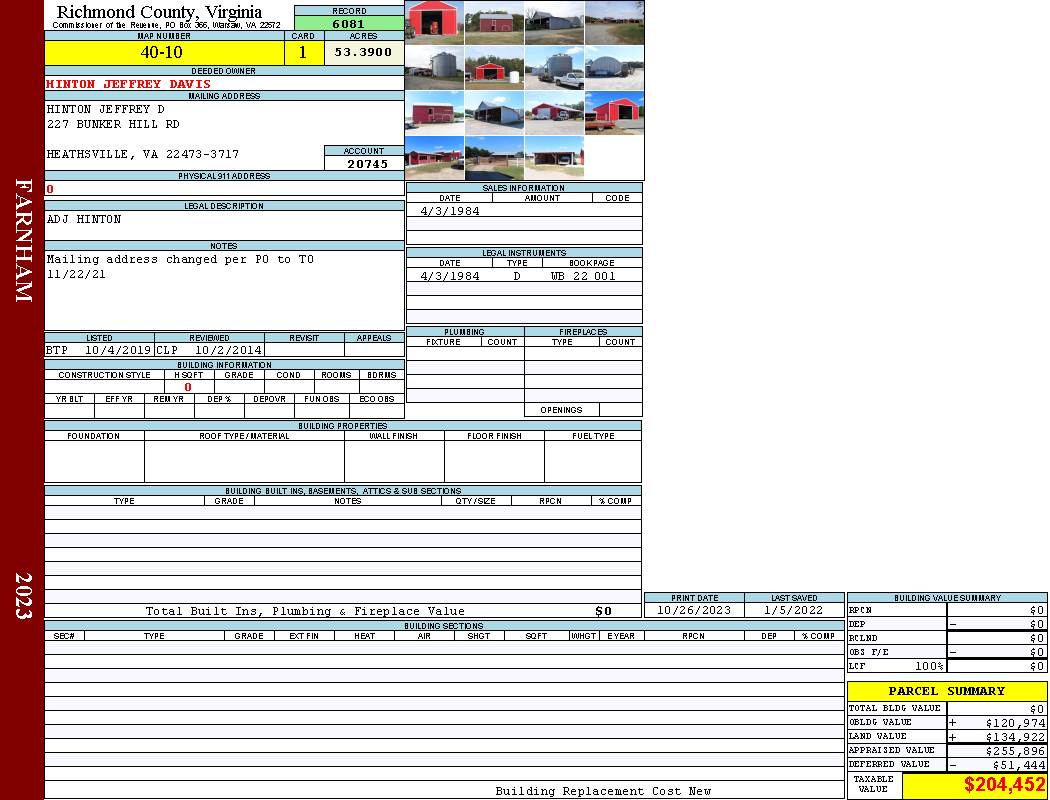
Task: Select the yellow map number 40-10 field
Action: [x=164, y=52]
